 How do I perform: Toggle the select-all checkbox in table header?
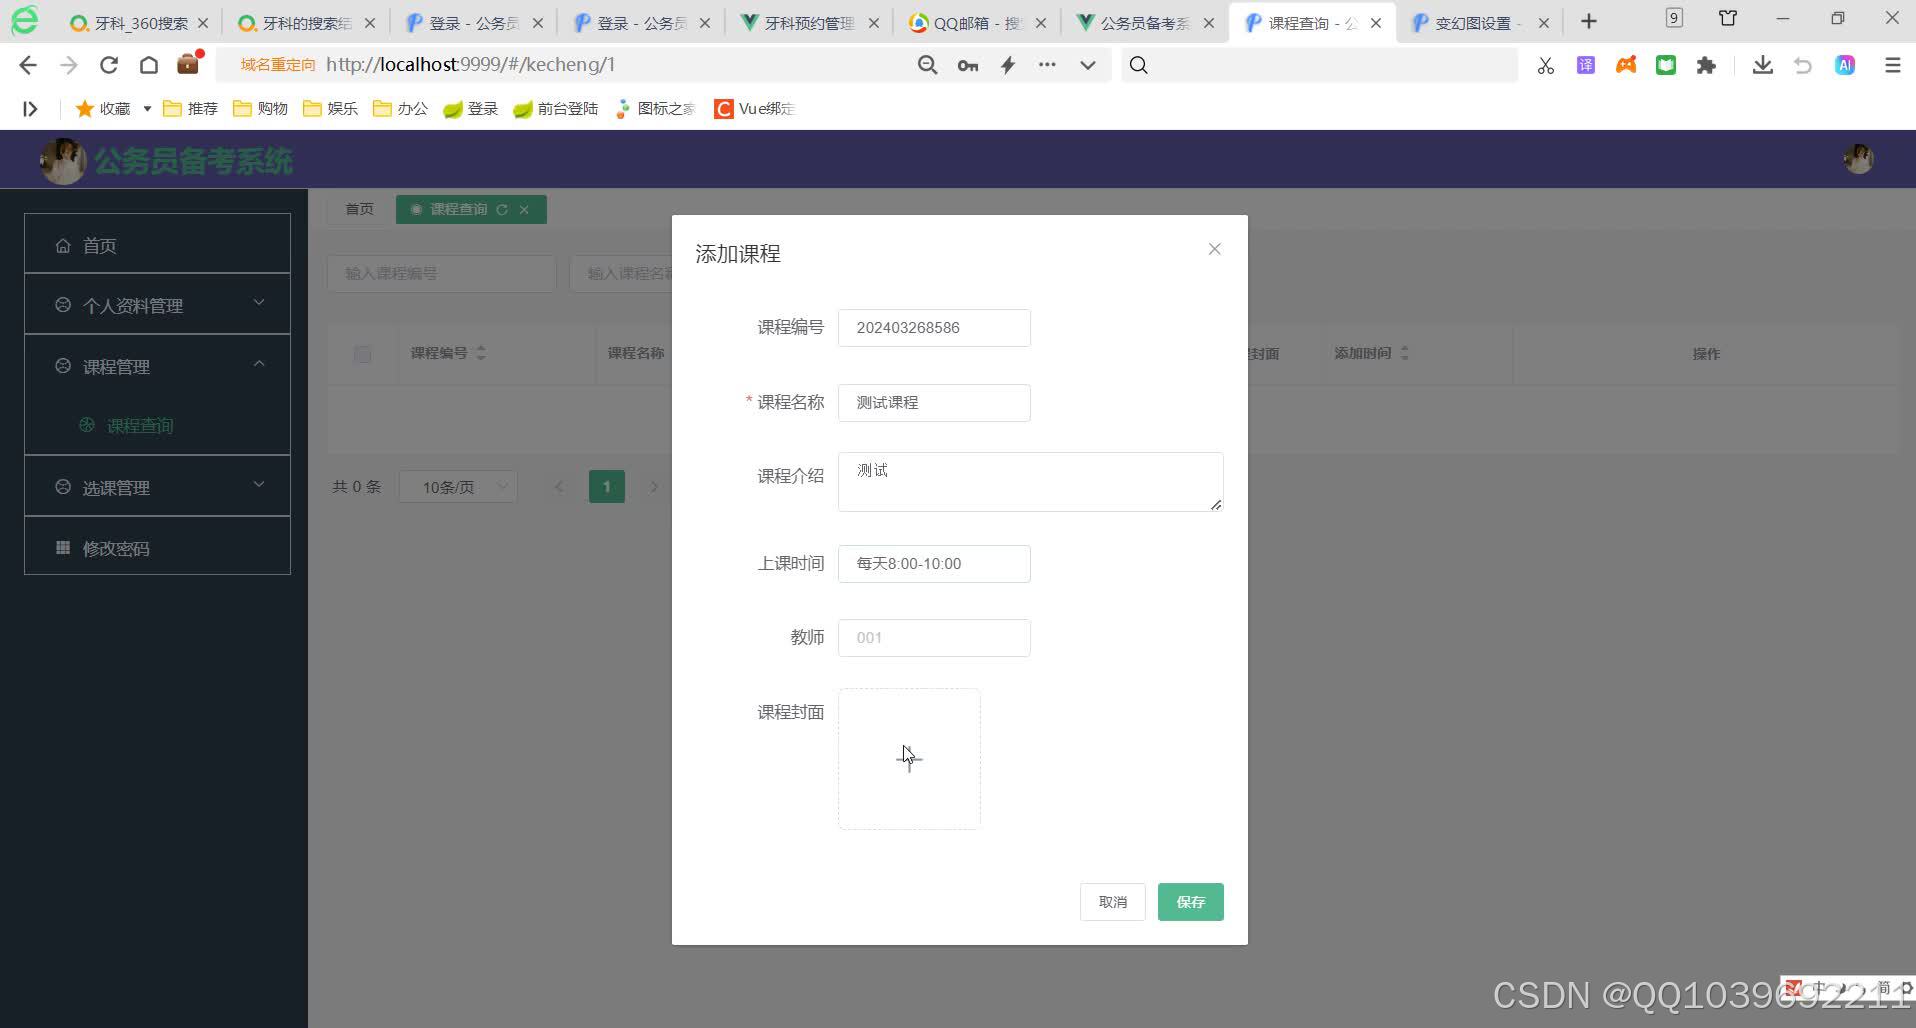click(x=362, y=353)
